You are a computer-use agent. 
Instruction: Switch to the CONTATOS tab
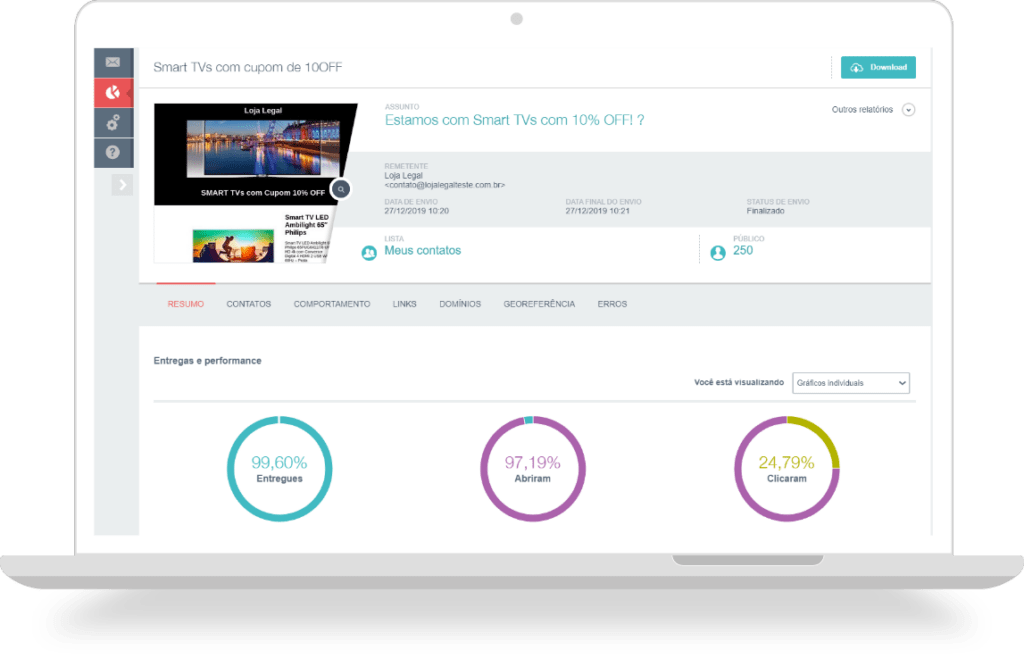(248, 304)
